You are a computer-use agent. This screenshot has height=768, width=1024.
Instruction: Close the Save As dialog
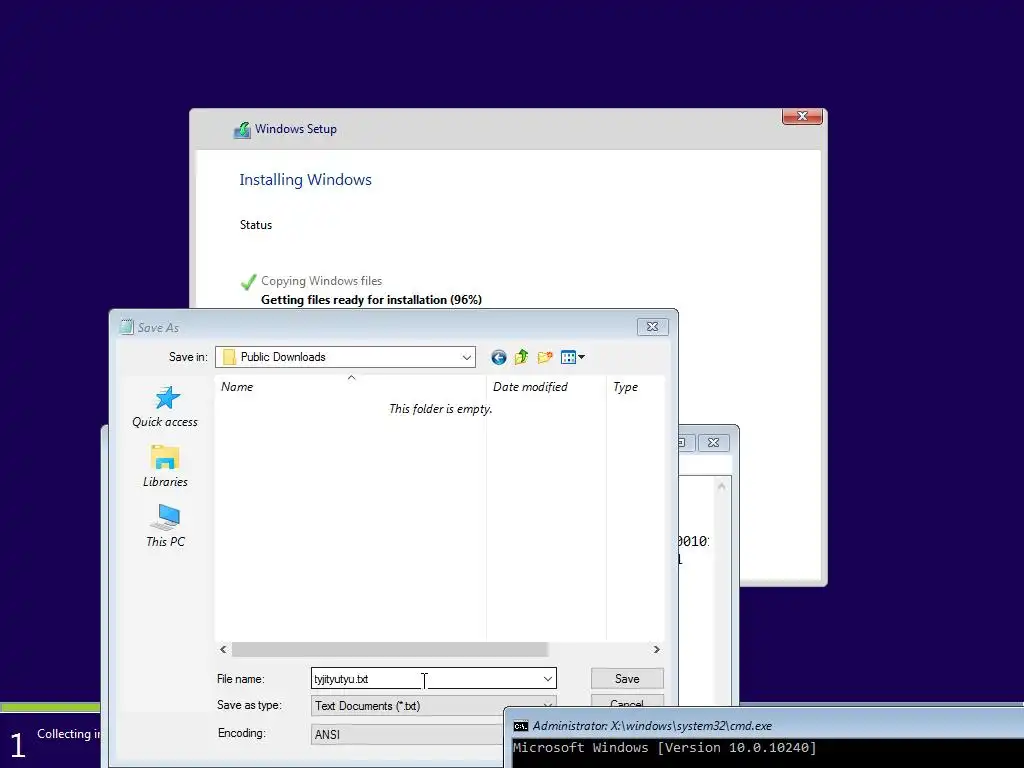click(652, 327)
